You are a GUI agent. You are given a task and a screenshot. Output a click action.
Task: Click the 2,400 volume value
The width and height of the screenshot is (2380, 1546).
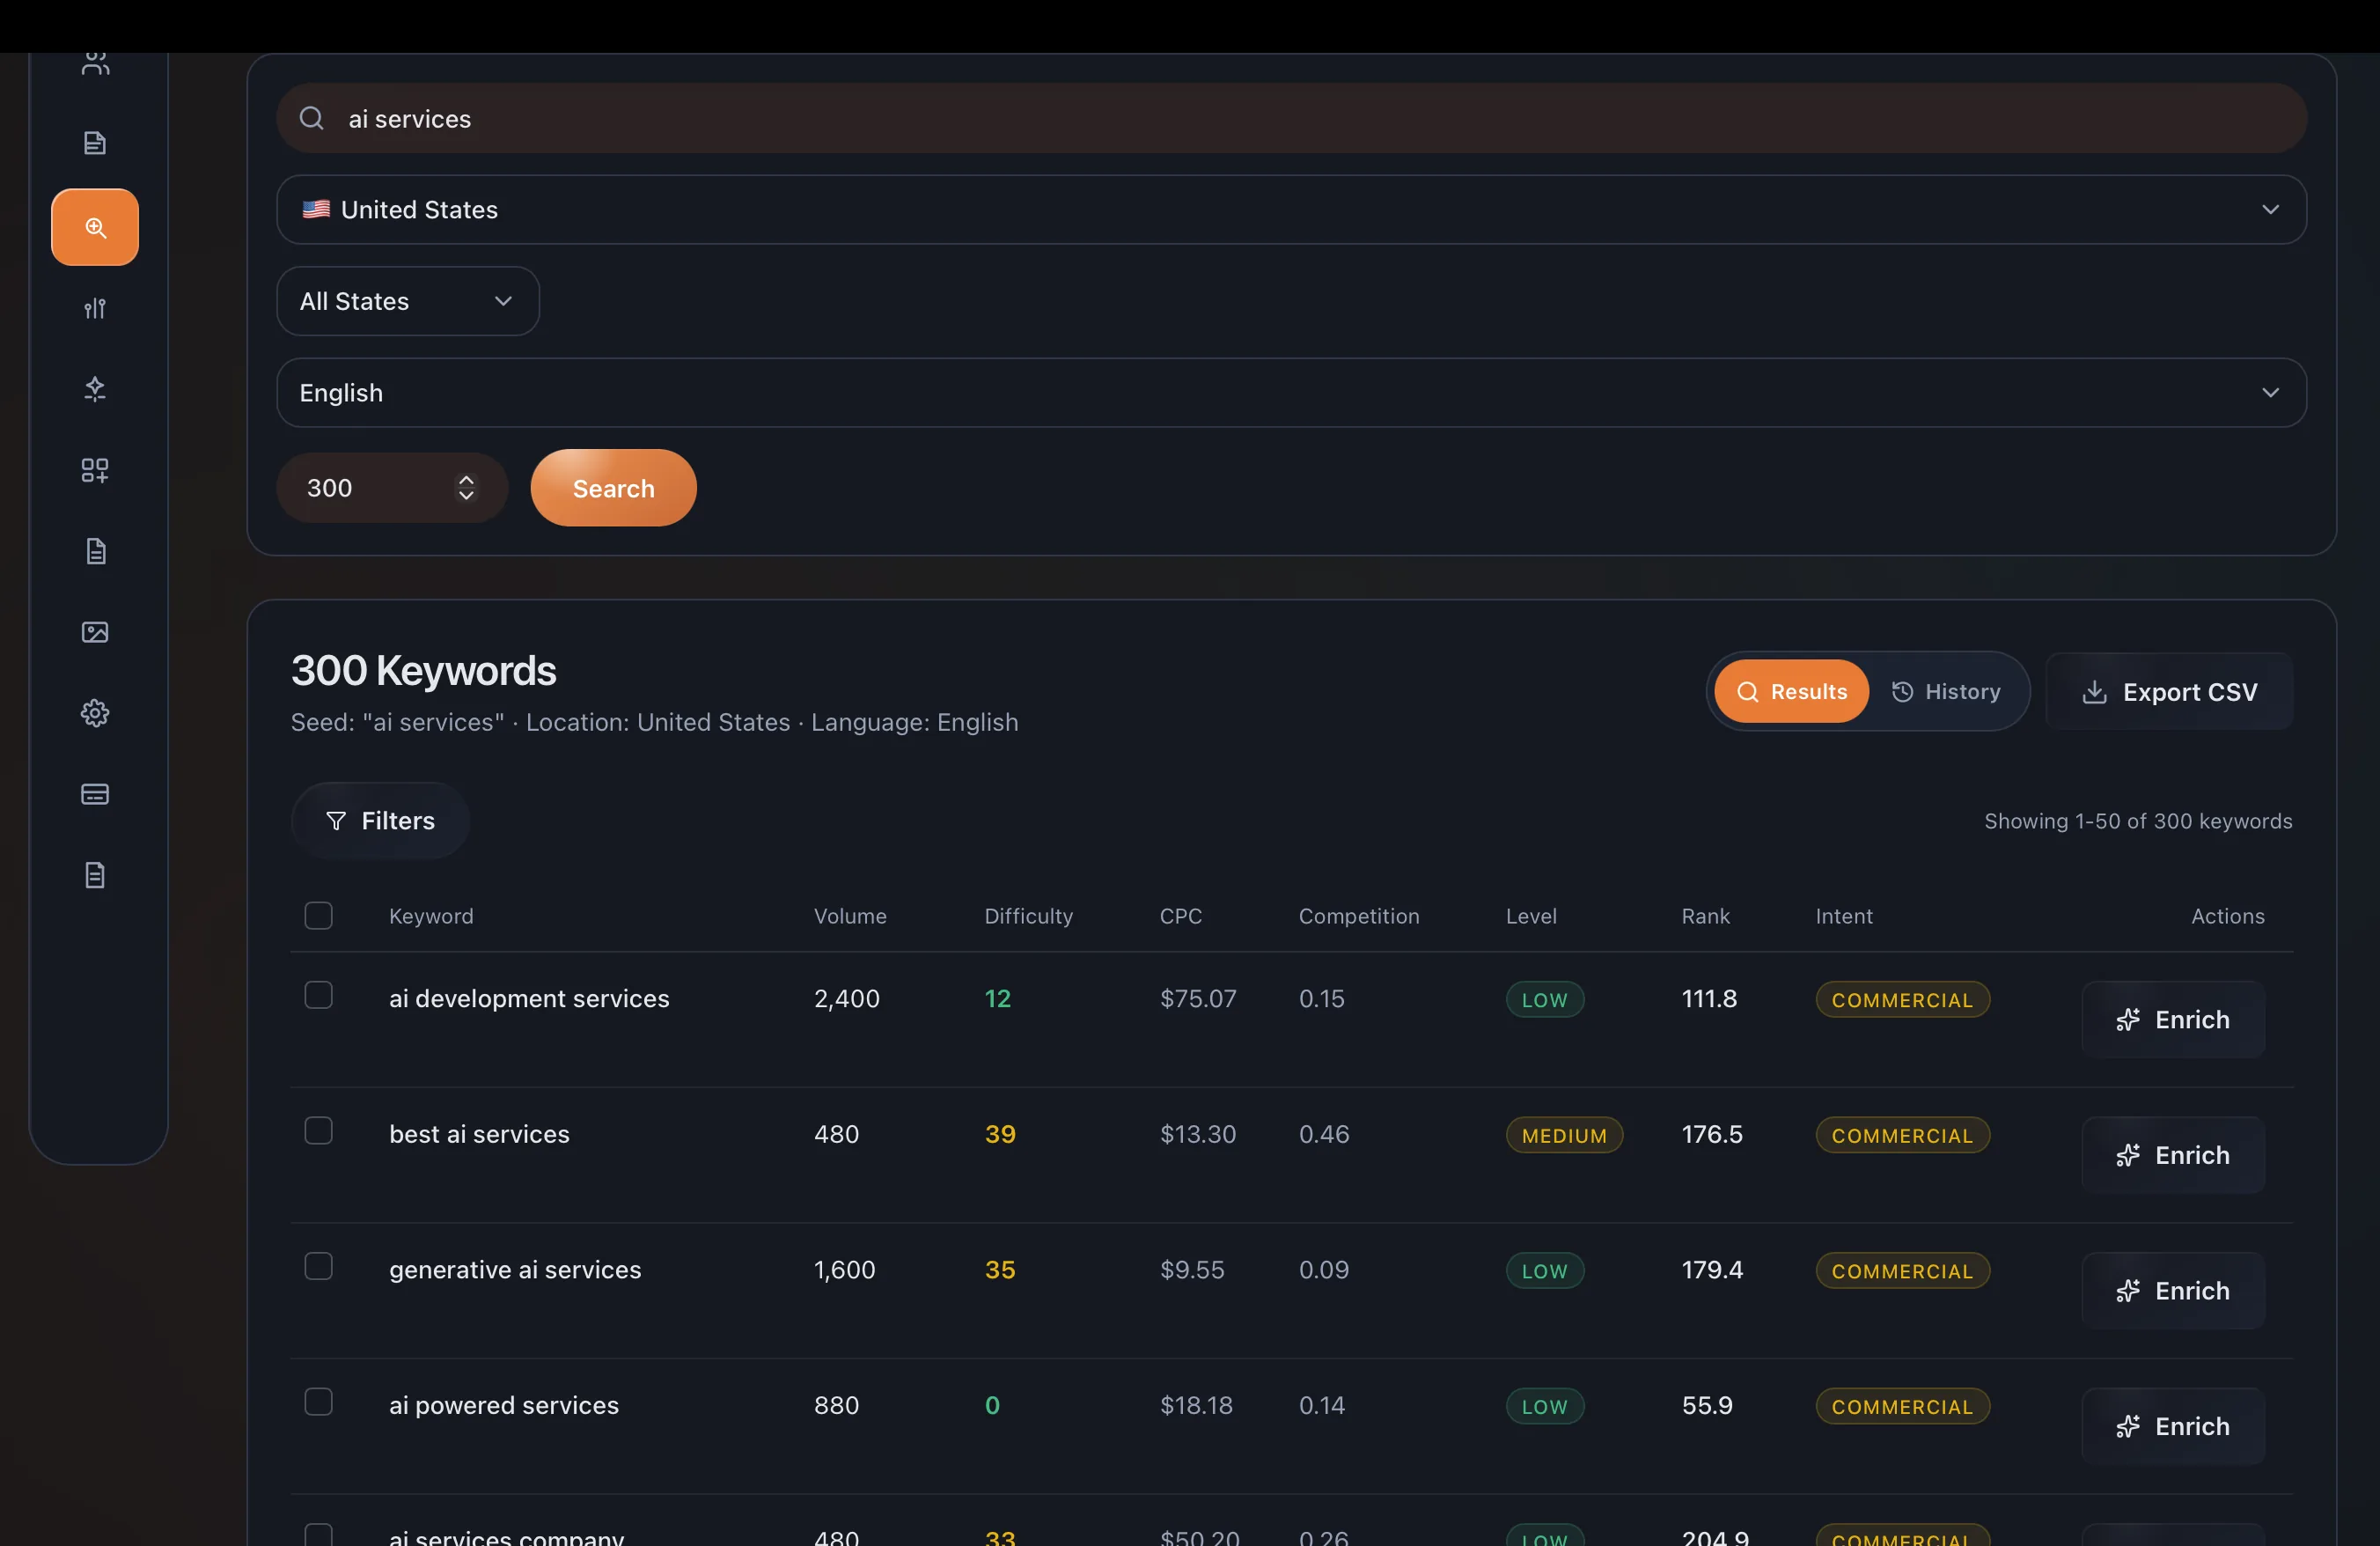(x=846, y=998)
